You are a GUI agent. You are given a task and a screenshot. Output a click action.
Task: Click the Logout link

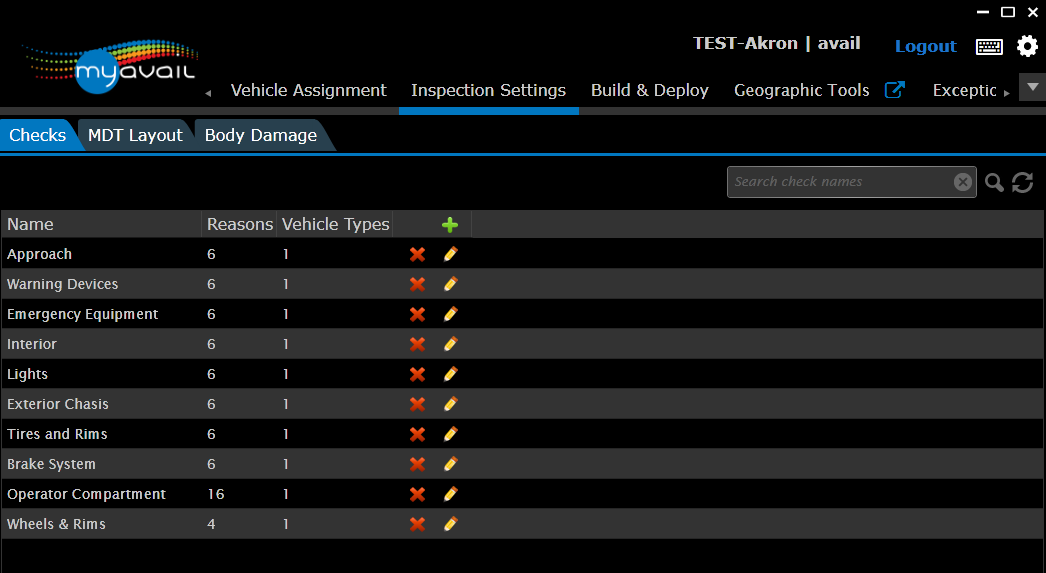pyautogui.click(x=925, y=46)
